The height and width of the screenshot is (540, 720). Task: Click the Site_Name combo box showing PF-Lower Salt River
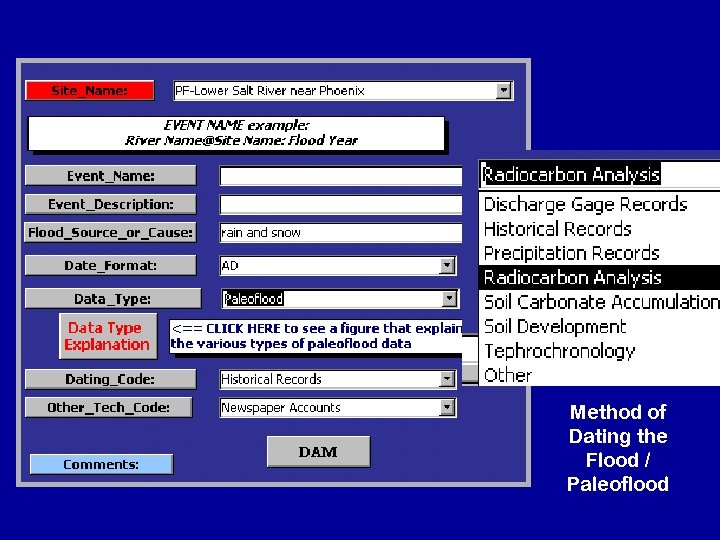click(x=343, y=90)
